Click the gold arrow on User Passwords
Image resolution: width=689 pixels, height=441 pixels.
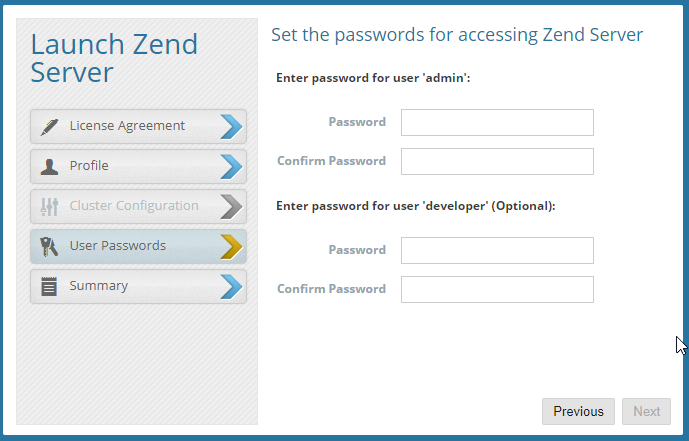[x=231, y=246]
